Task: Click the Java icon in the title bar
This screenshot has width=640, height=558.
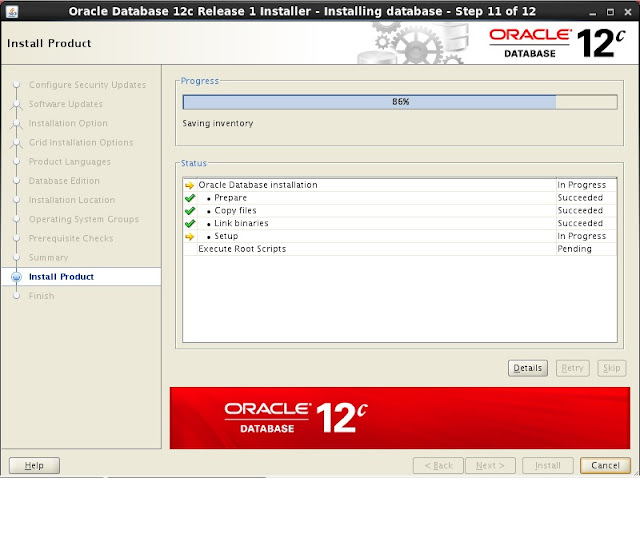Action: point(12,11)
